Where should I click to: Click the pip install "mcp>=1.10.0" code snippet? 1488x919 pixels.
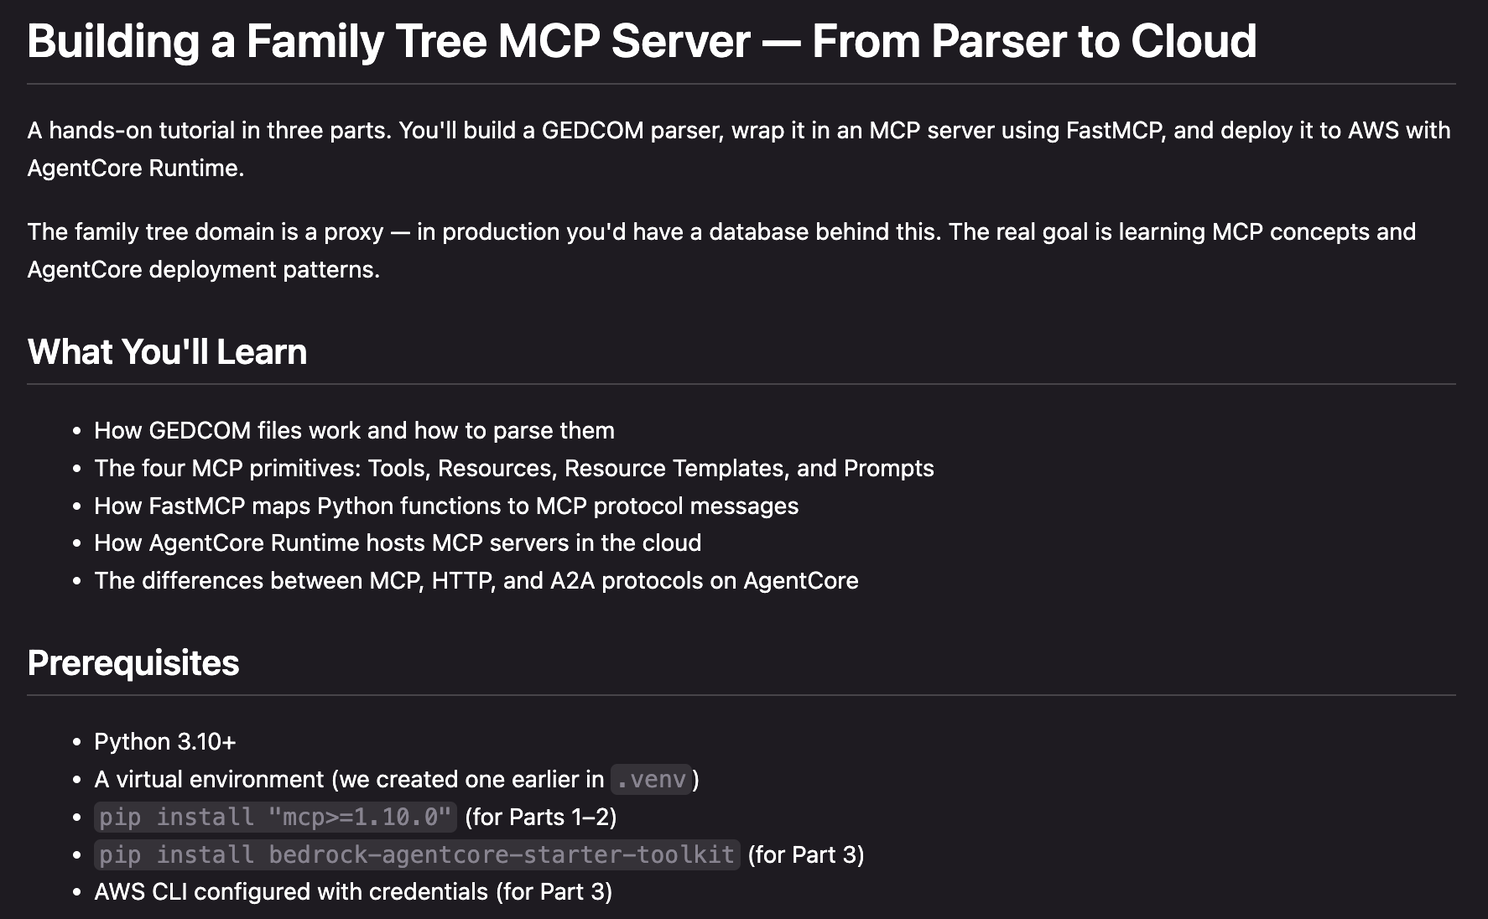tap(275, 817)
